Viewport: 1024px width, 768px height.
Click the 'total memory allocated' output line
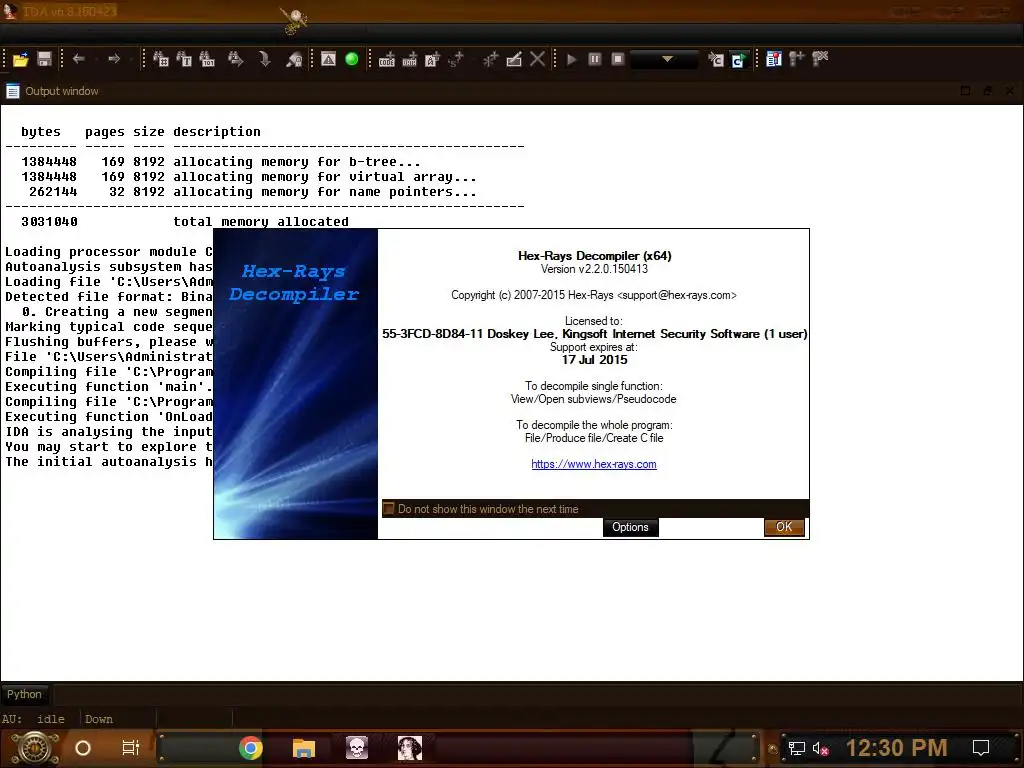pos(261,222)
